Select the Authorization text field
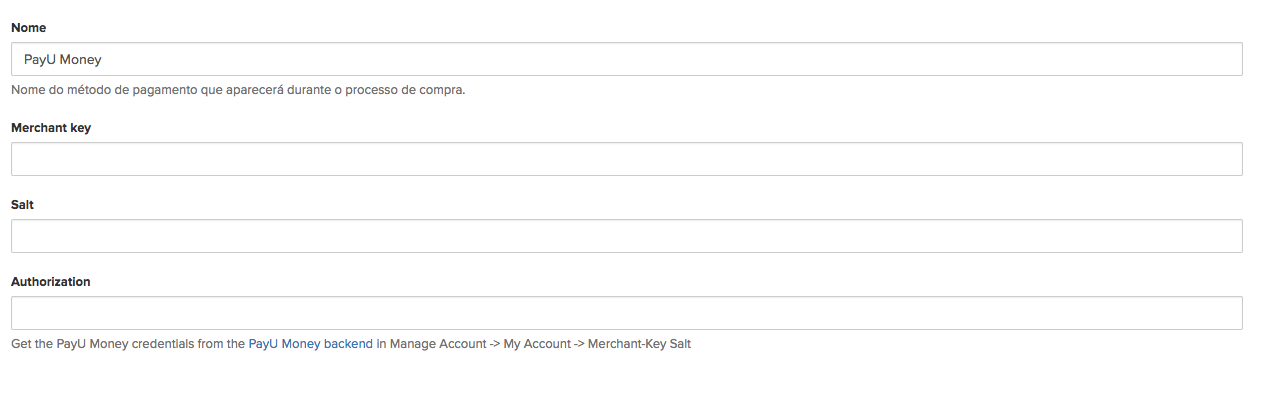The image size is (1261, 419). (626, 313)
